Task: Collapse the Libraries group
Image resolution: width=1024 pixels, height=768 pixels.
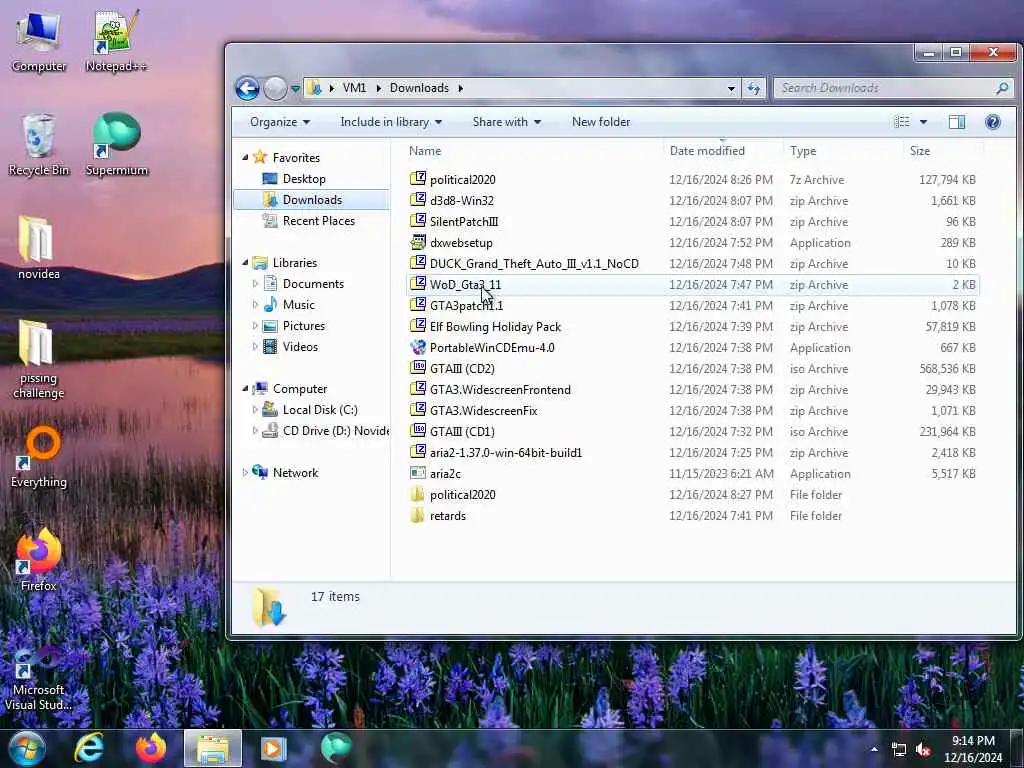Action: 246,263
